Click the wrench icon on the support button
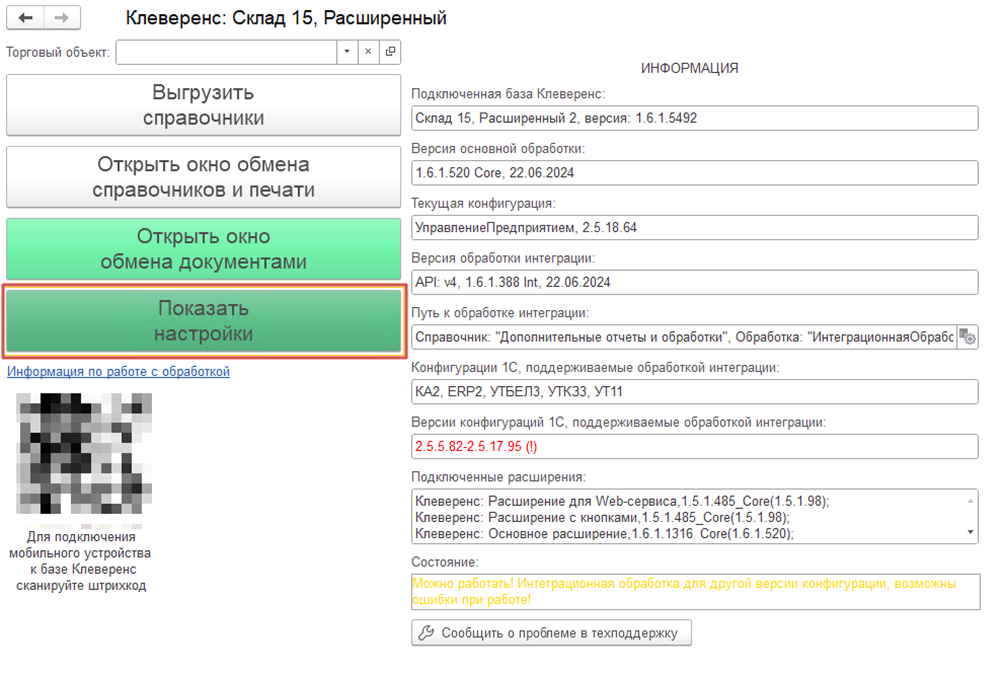Screen dimensions: 1003x675 click(426, 633)
